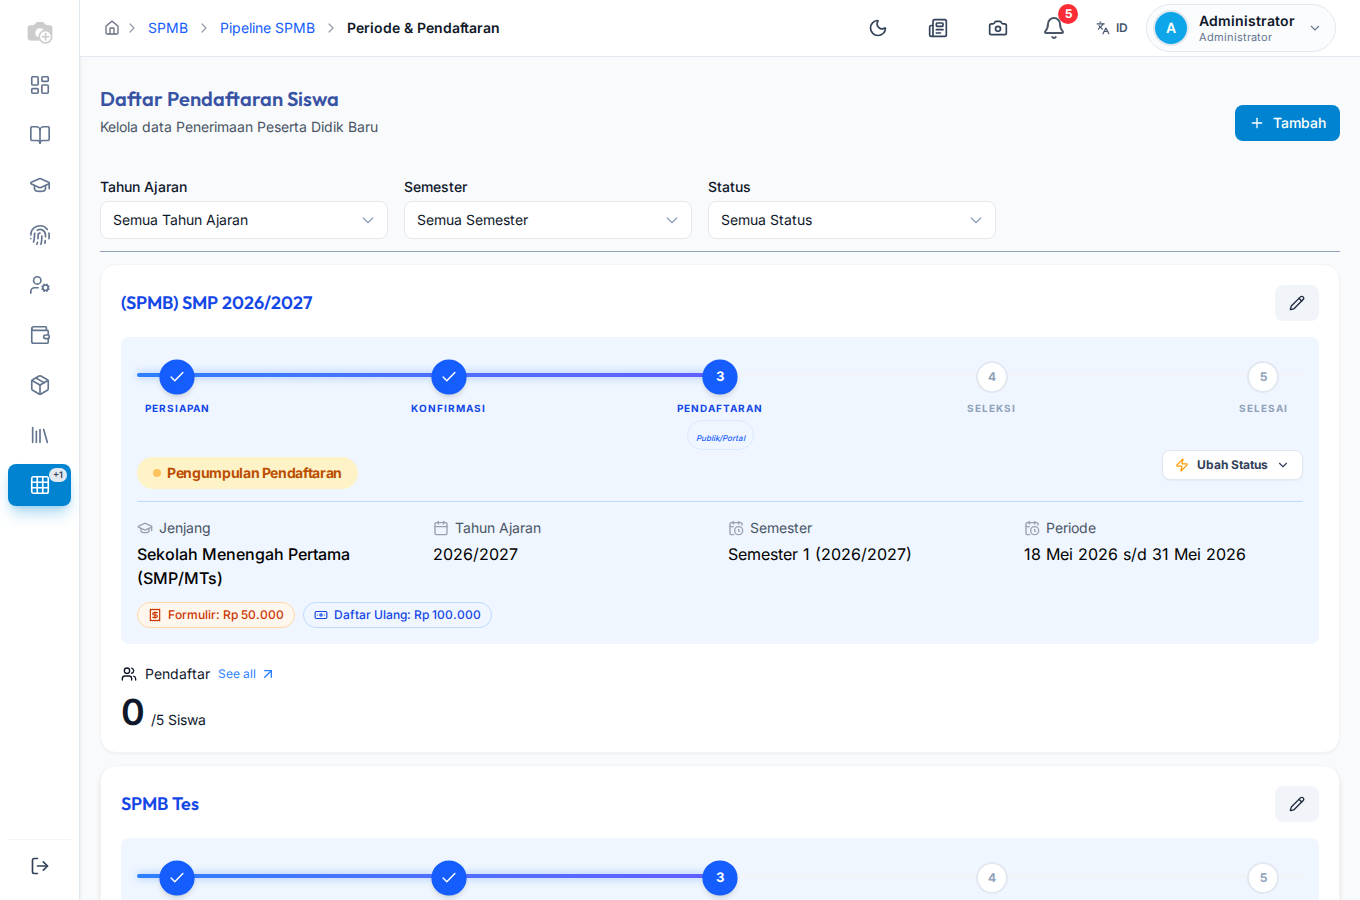1360x900 pixels.
Task: Open notifications bell with 5 badge
Action: (x=1054, y=28)
